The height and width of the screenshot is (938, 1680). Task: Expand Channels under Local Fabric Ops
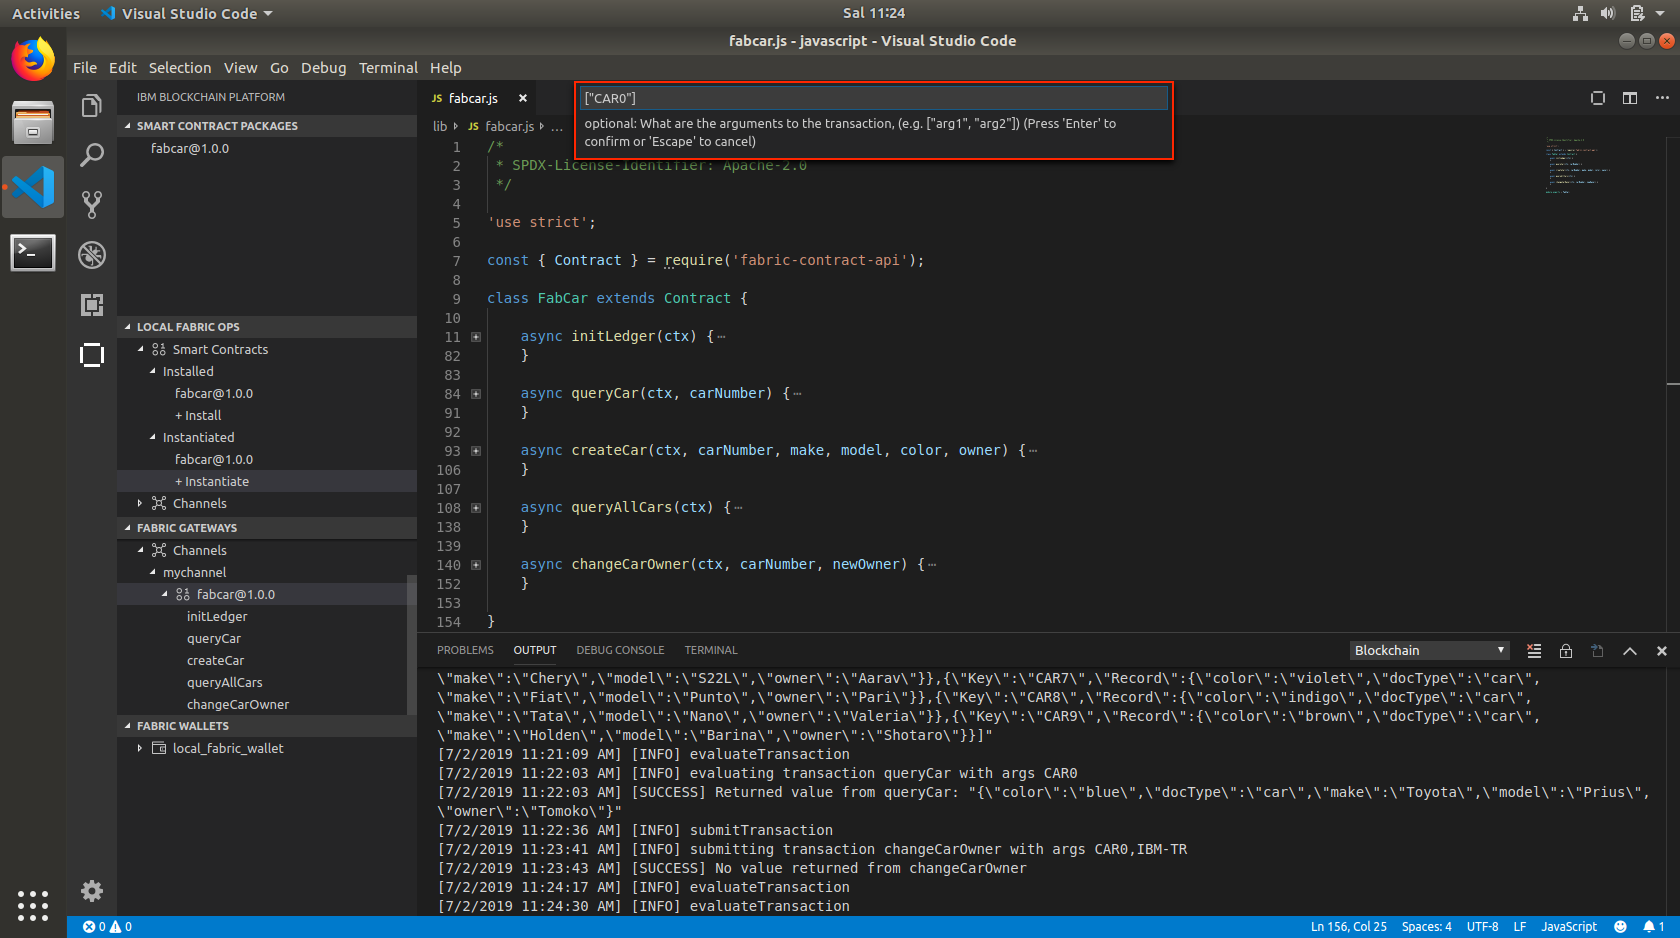click(140, 504)
